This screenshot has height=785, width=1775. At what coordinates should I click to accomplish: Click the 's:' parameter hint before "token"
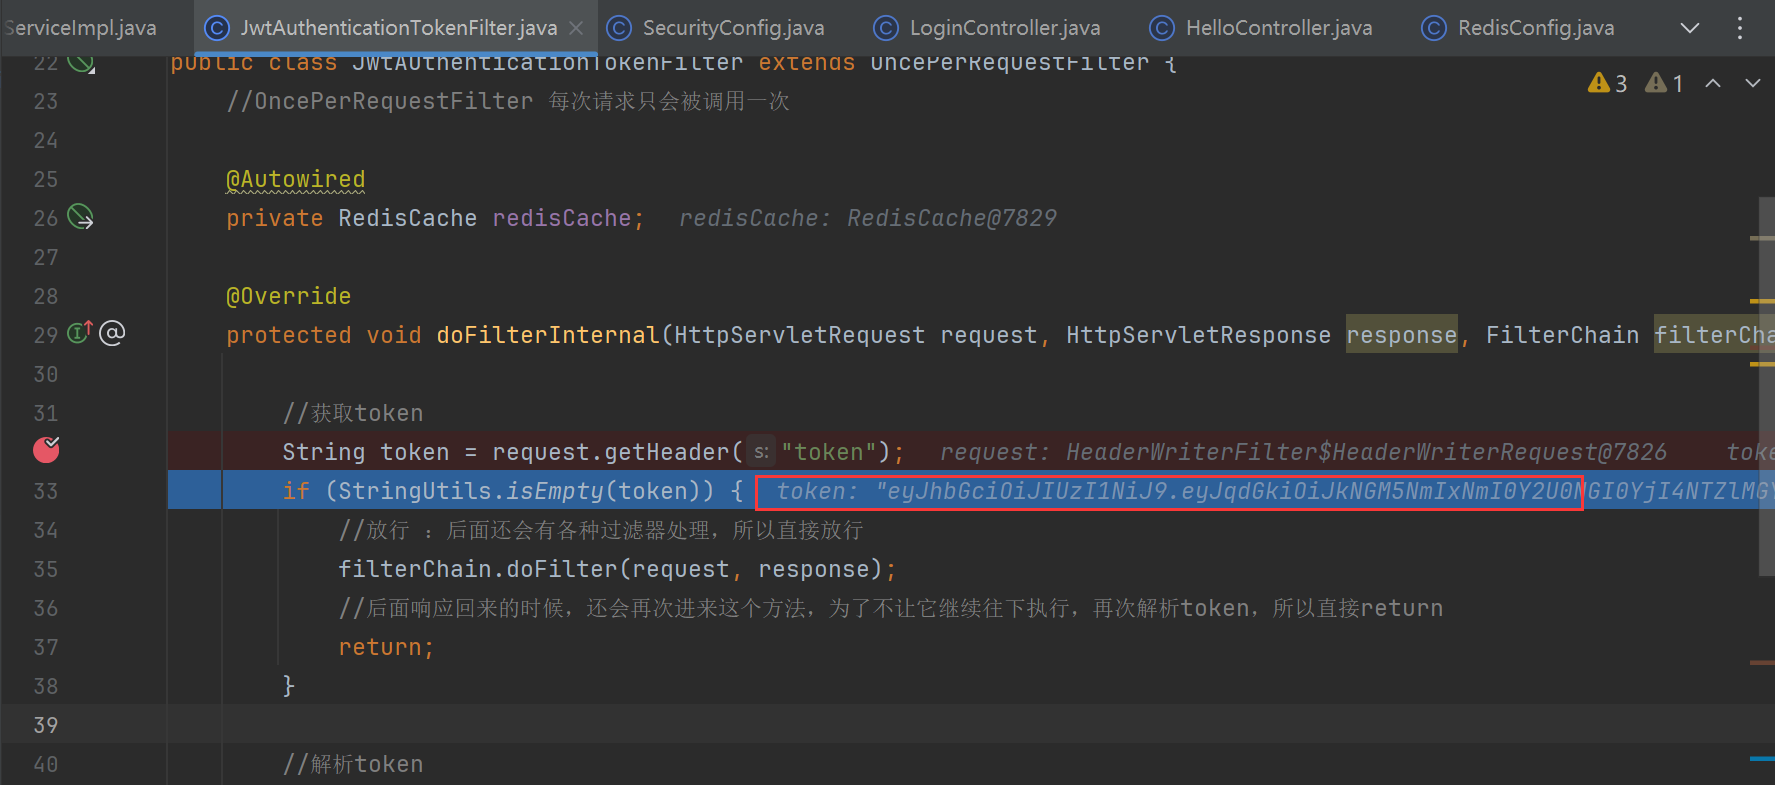762,452
